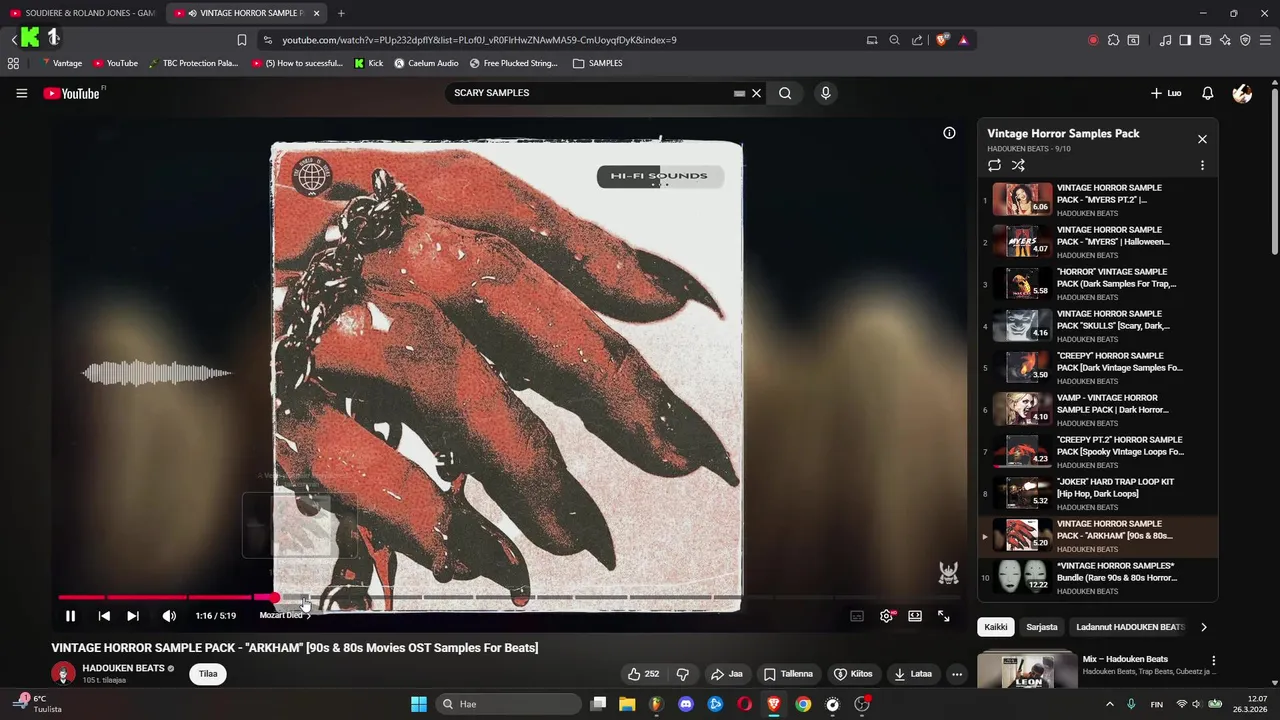Create content with Luo button

[1166, 93]
